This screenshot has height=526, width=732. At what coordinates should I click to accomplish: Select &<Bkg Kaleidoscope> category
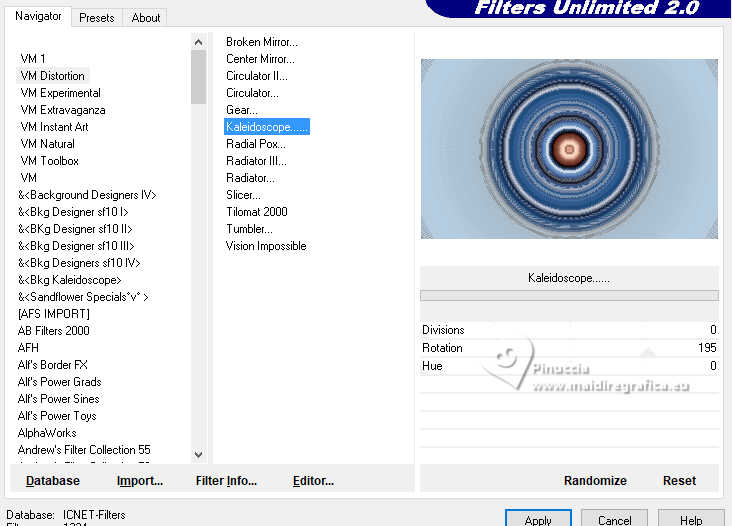[x=70, y=280]
